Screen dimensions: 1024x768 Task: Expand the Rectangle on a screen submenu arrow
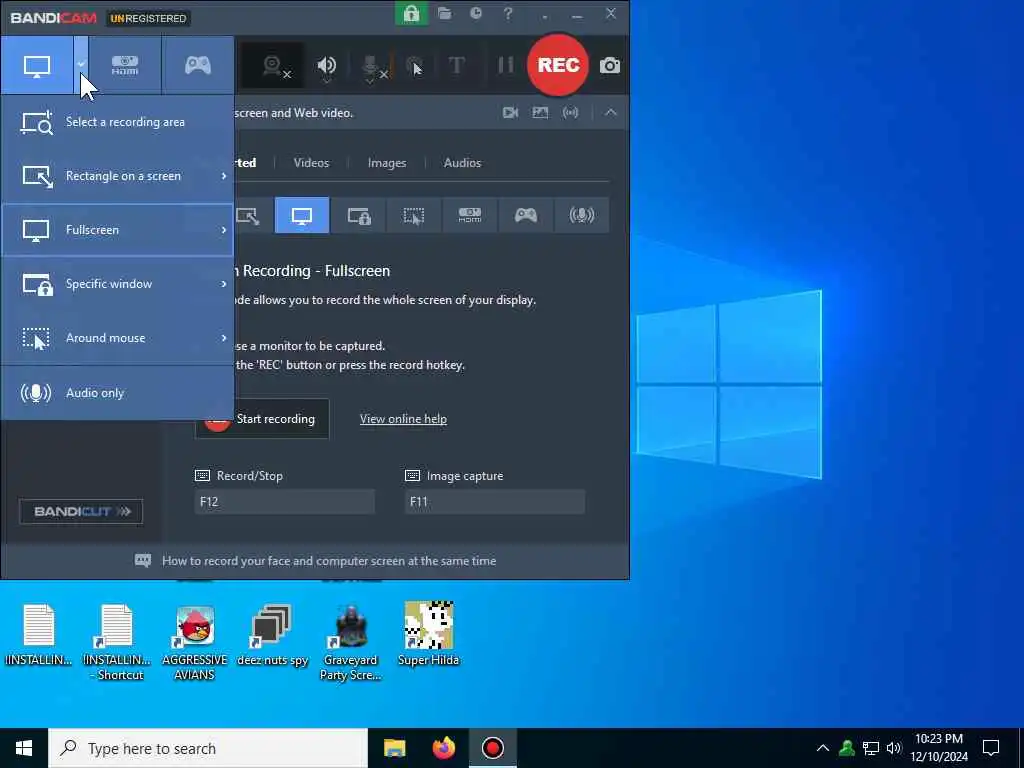click(x=224, y=176)
